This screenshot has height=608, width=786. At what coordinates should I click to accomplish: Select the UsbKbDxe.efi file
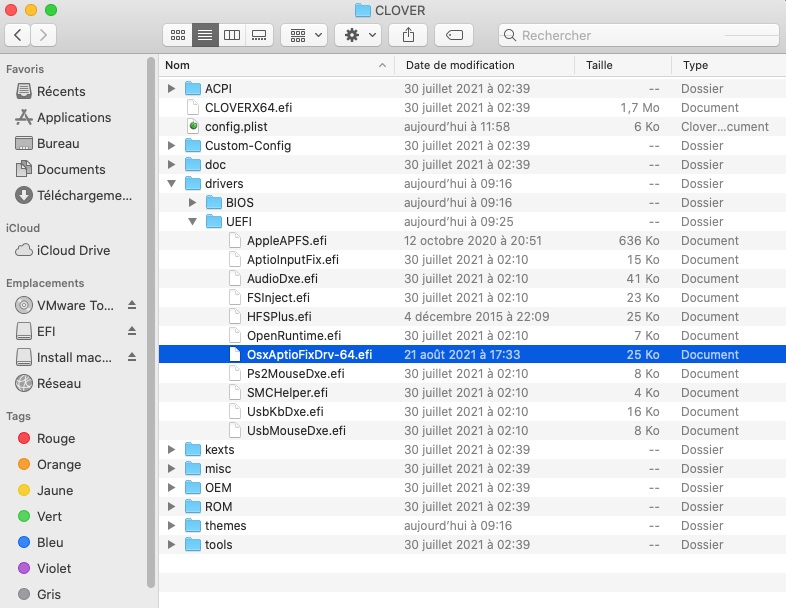point(472,412)
